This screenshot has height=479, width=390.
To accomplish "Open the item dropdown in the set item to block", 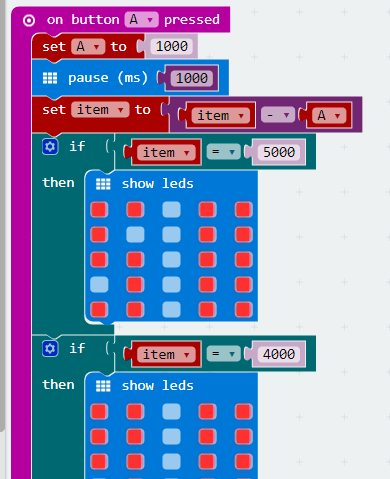I will click(100, 110).
